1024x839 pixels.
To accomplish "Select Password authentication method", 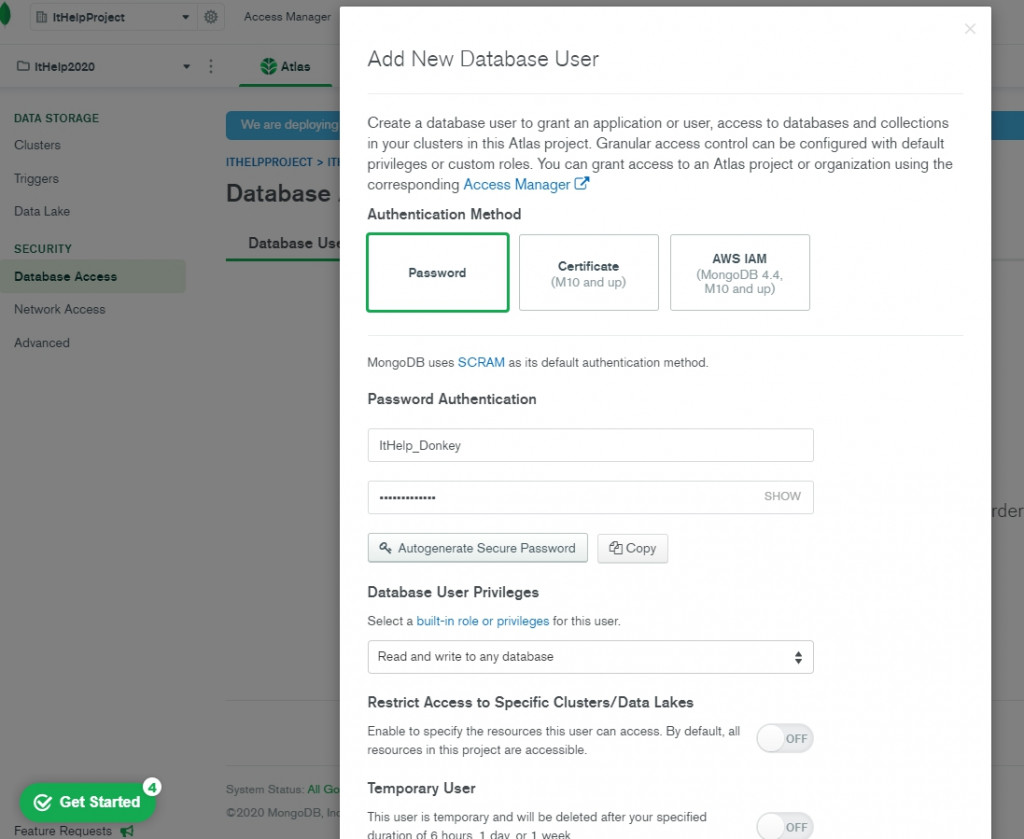I will click(438, 272).
